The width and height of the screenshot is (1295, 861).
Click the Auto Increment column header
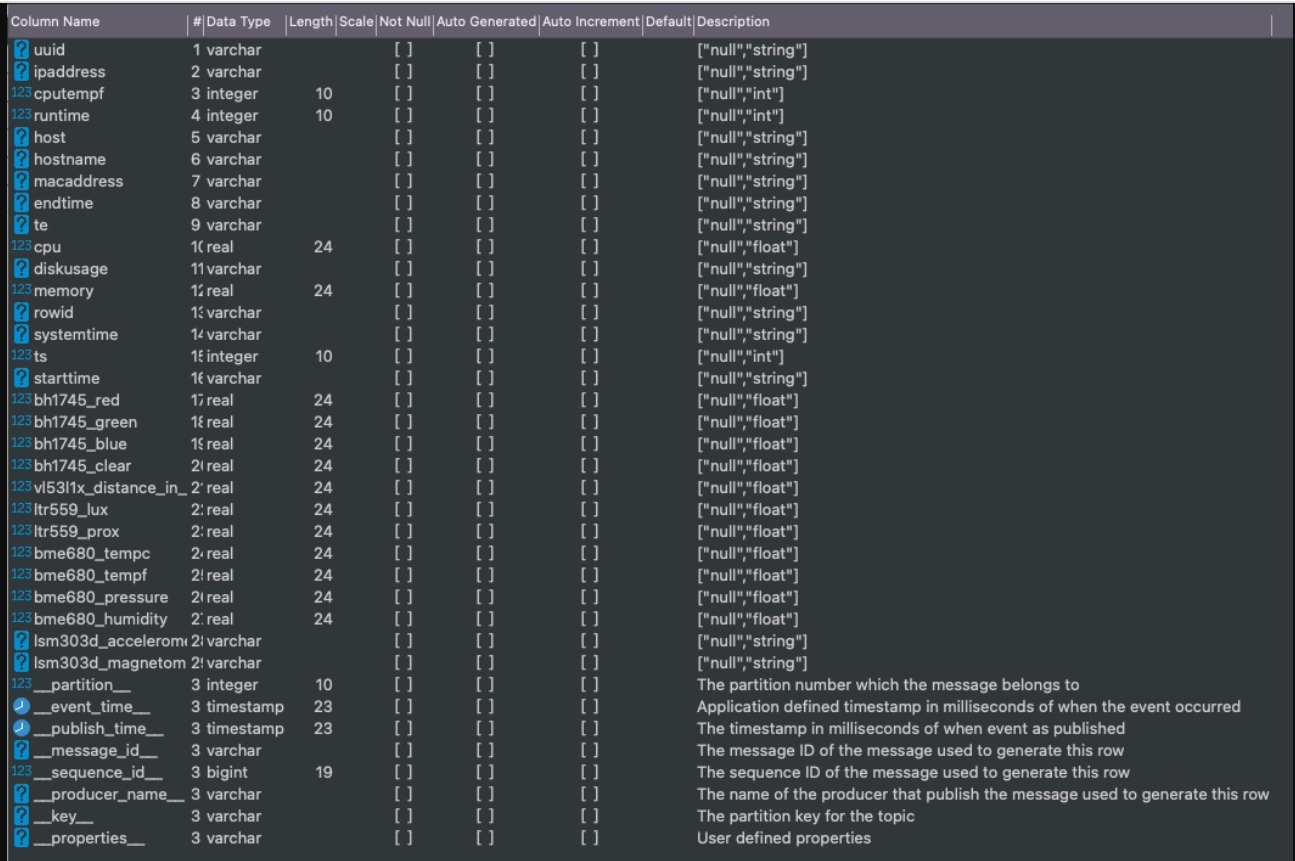pos(591,22)
